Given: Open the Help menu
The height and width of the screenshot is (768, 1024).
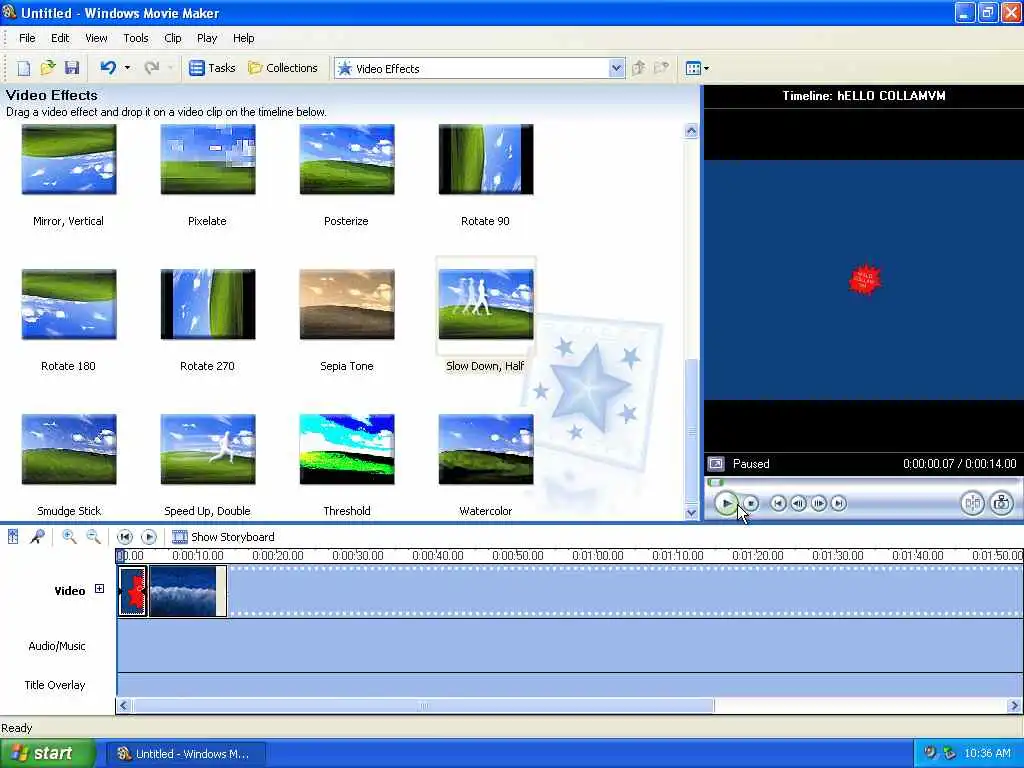Looking at the screenshot, I should [244, 38].
